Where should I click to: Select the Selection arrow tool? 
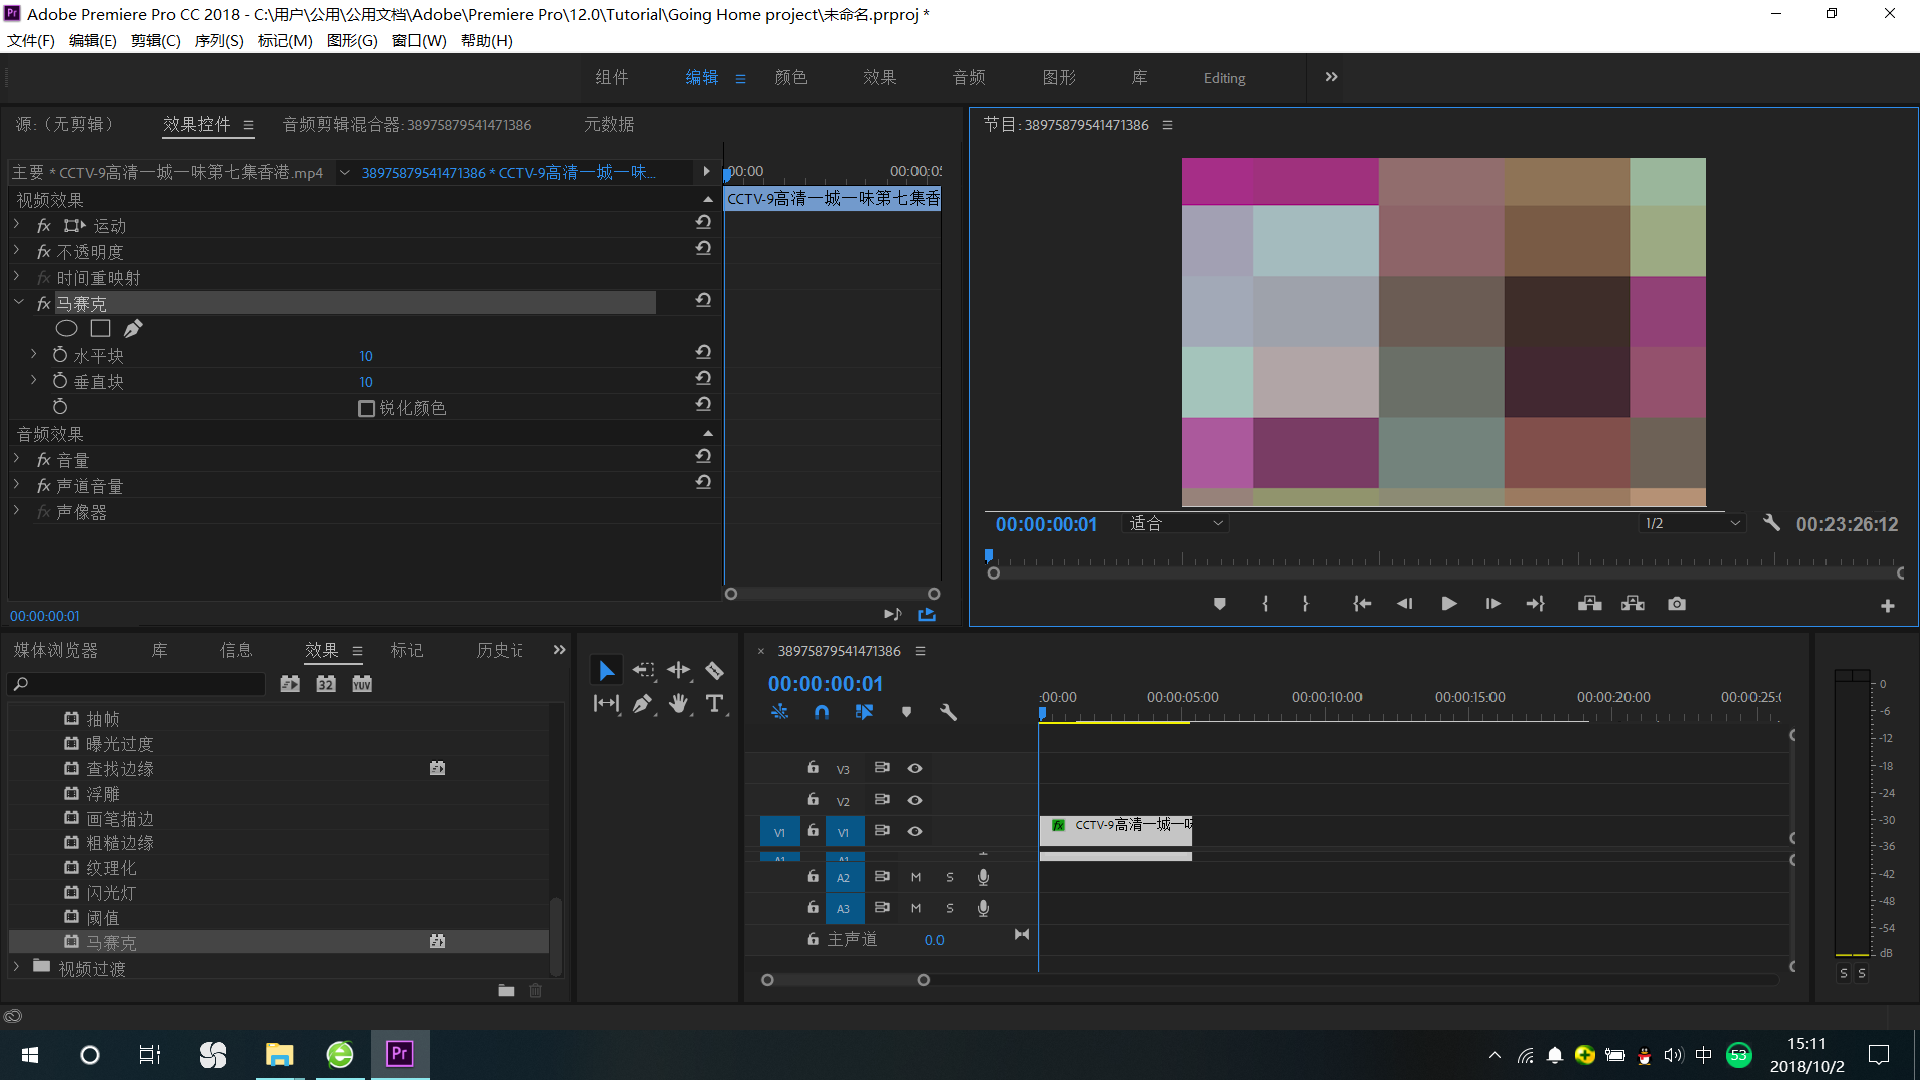pyautogui.click(x=606, y=670)
